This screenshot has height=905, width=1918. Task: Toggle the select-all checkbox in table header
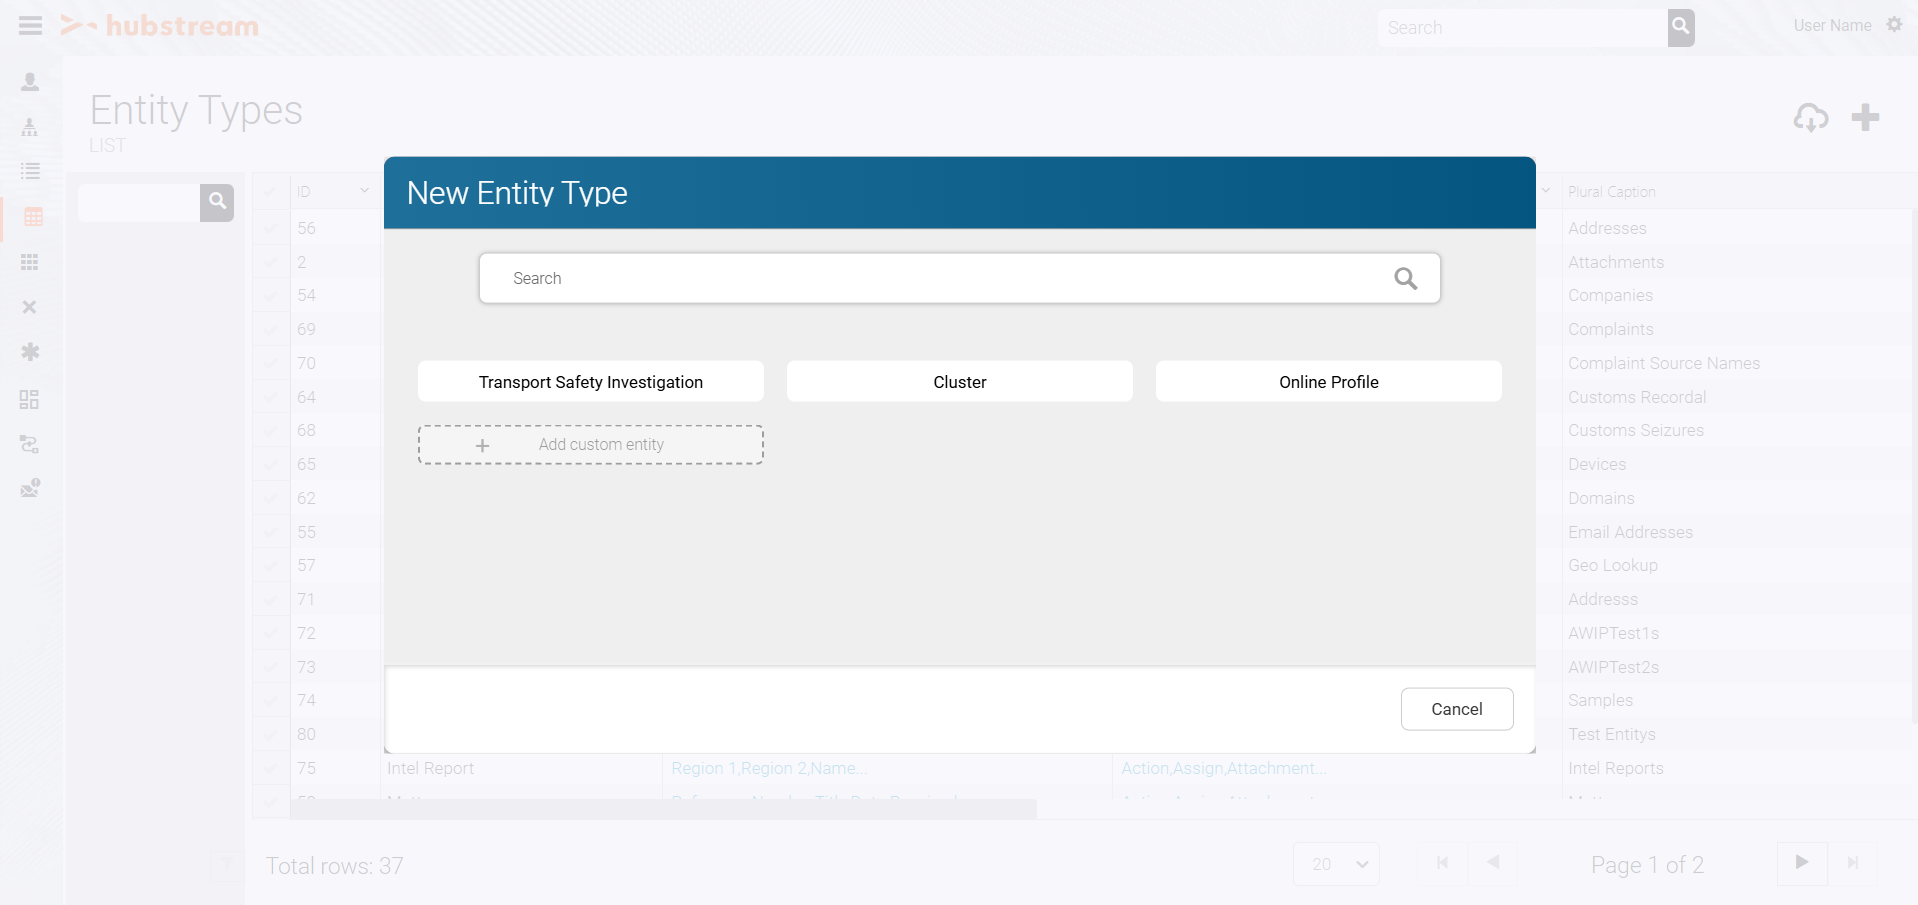tap(270, 191)
